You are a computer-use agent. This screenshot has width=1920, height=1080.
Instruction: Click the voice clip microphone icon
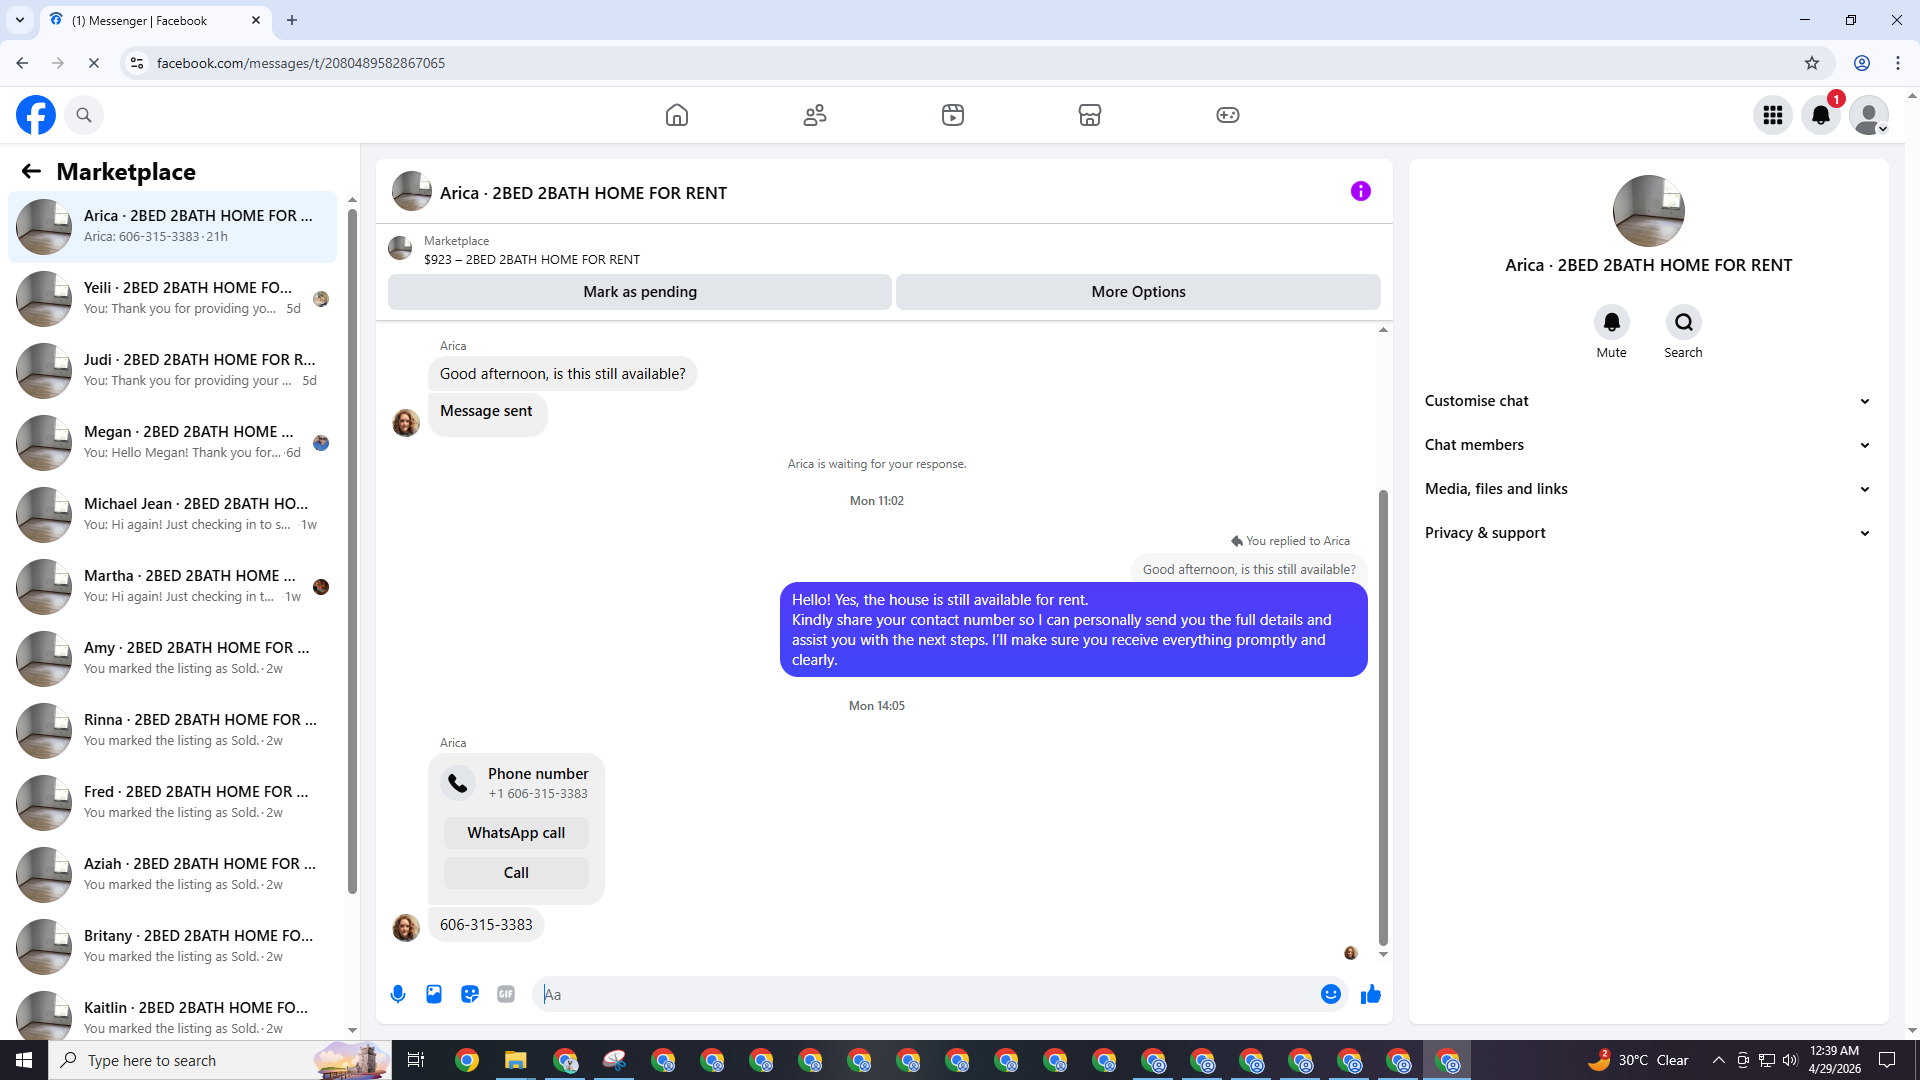point(398,994)
